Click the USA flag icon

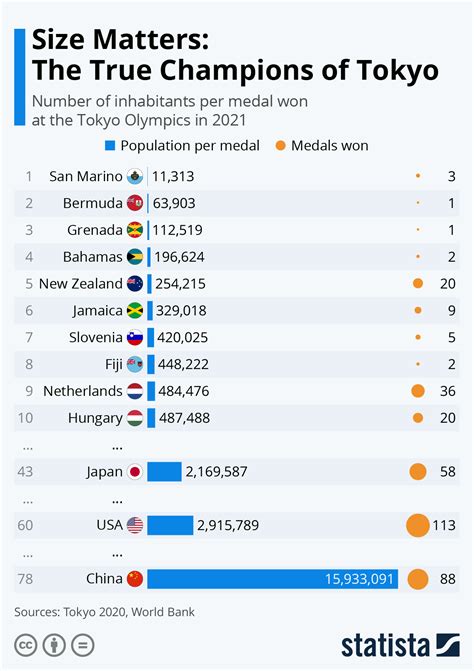tap(135, 525)
